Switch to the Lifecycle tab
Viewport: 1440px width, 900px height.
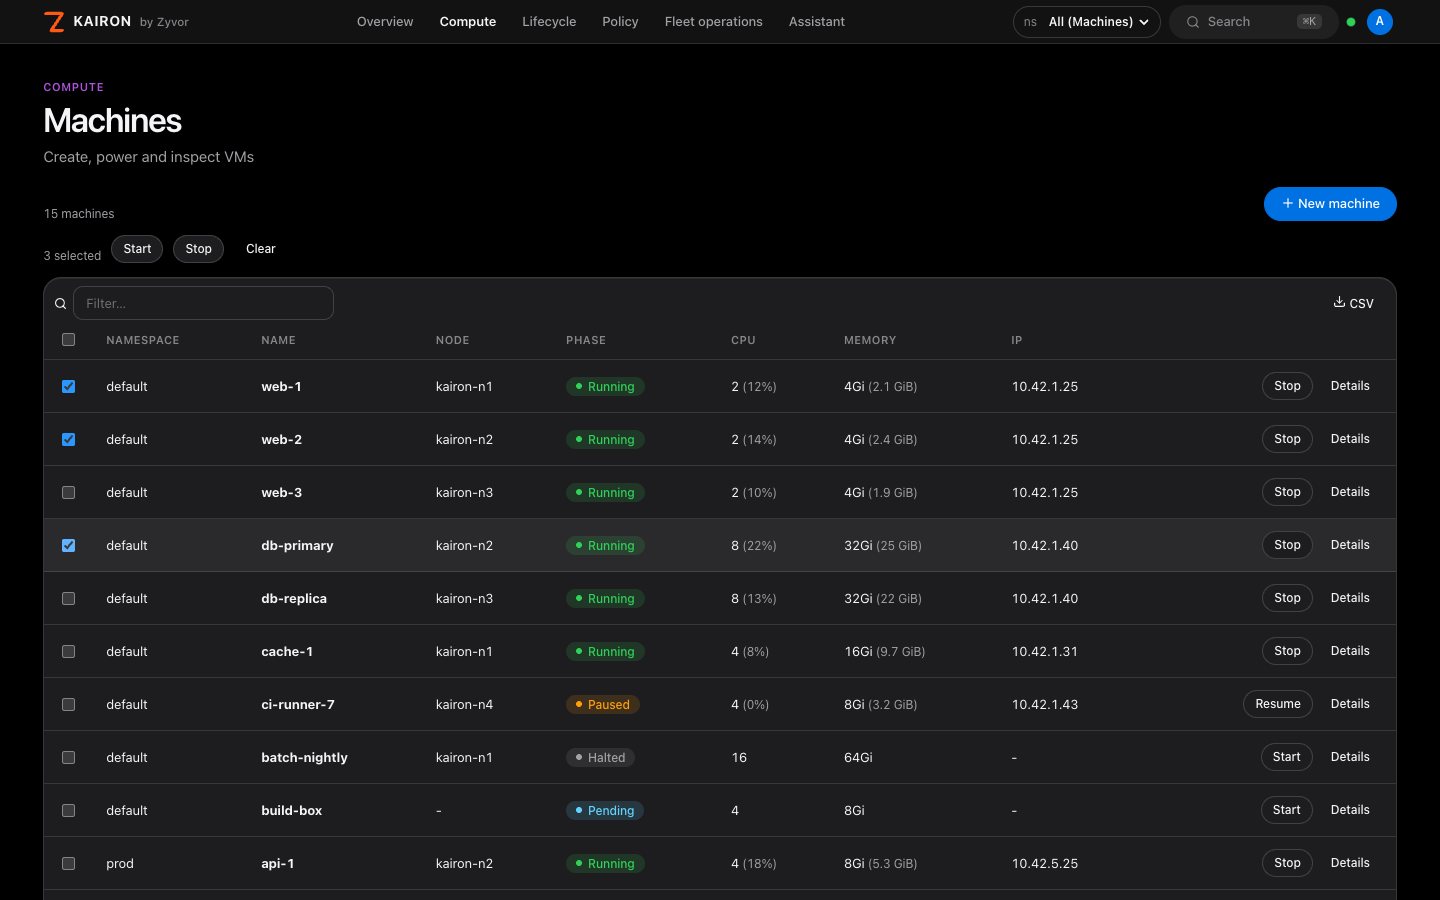pos(549,22)
